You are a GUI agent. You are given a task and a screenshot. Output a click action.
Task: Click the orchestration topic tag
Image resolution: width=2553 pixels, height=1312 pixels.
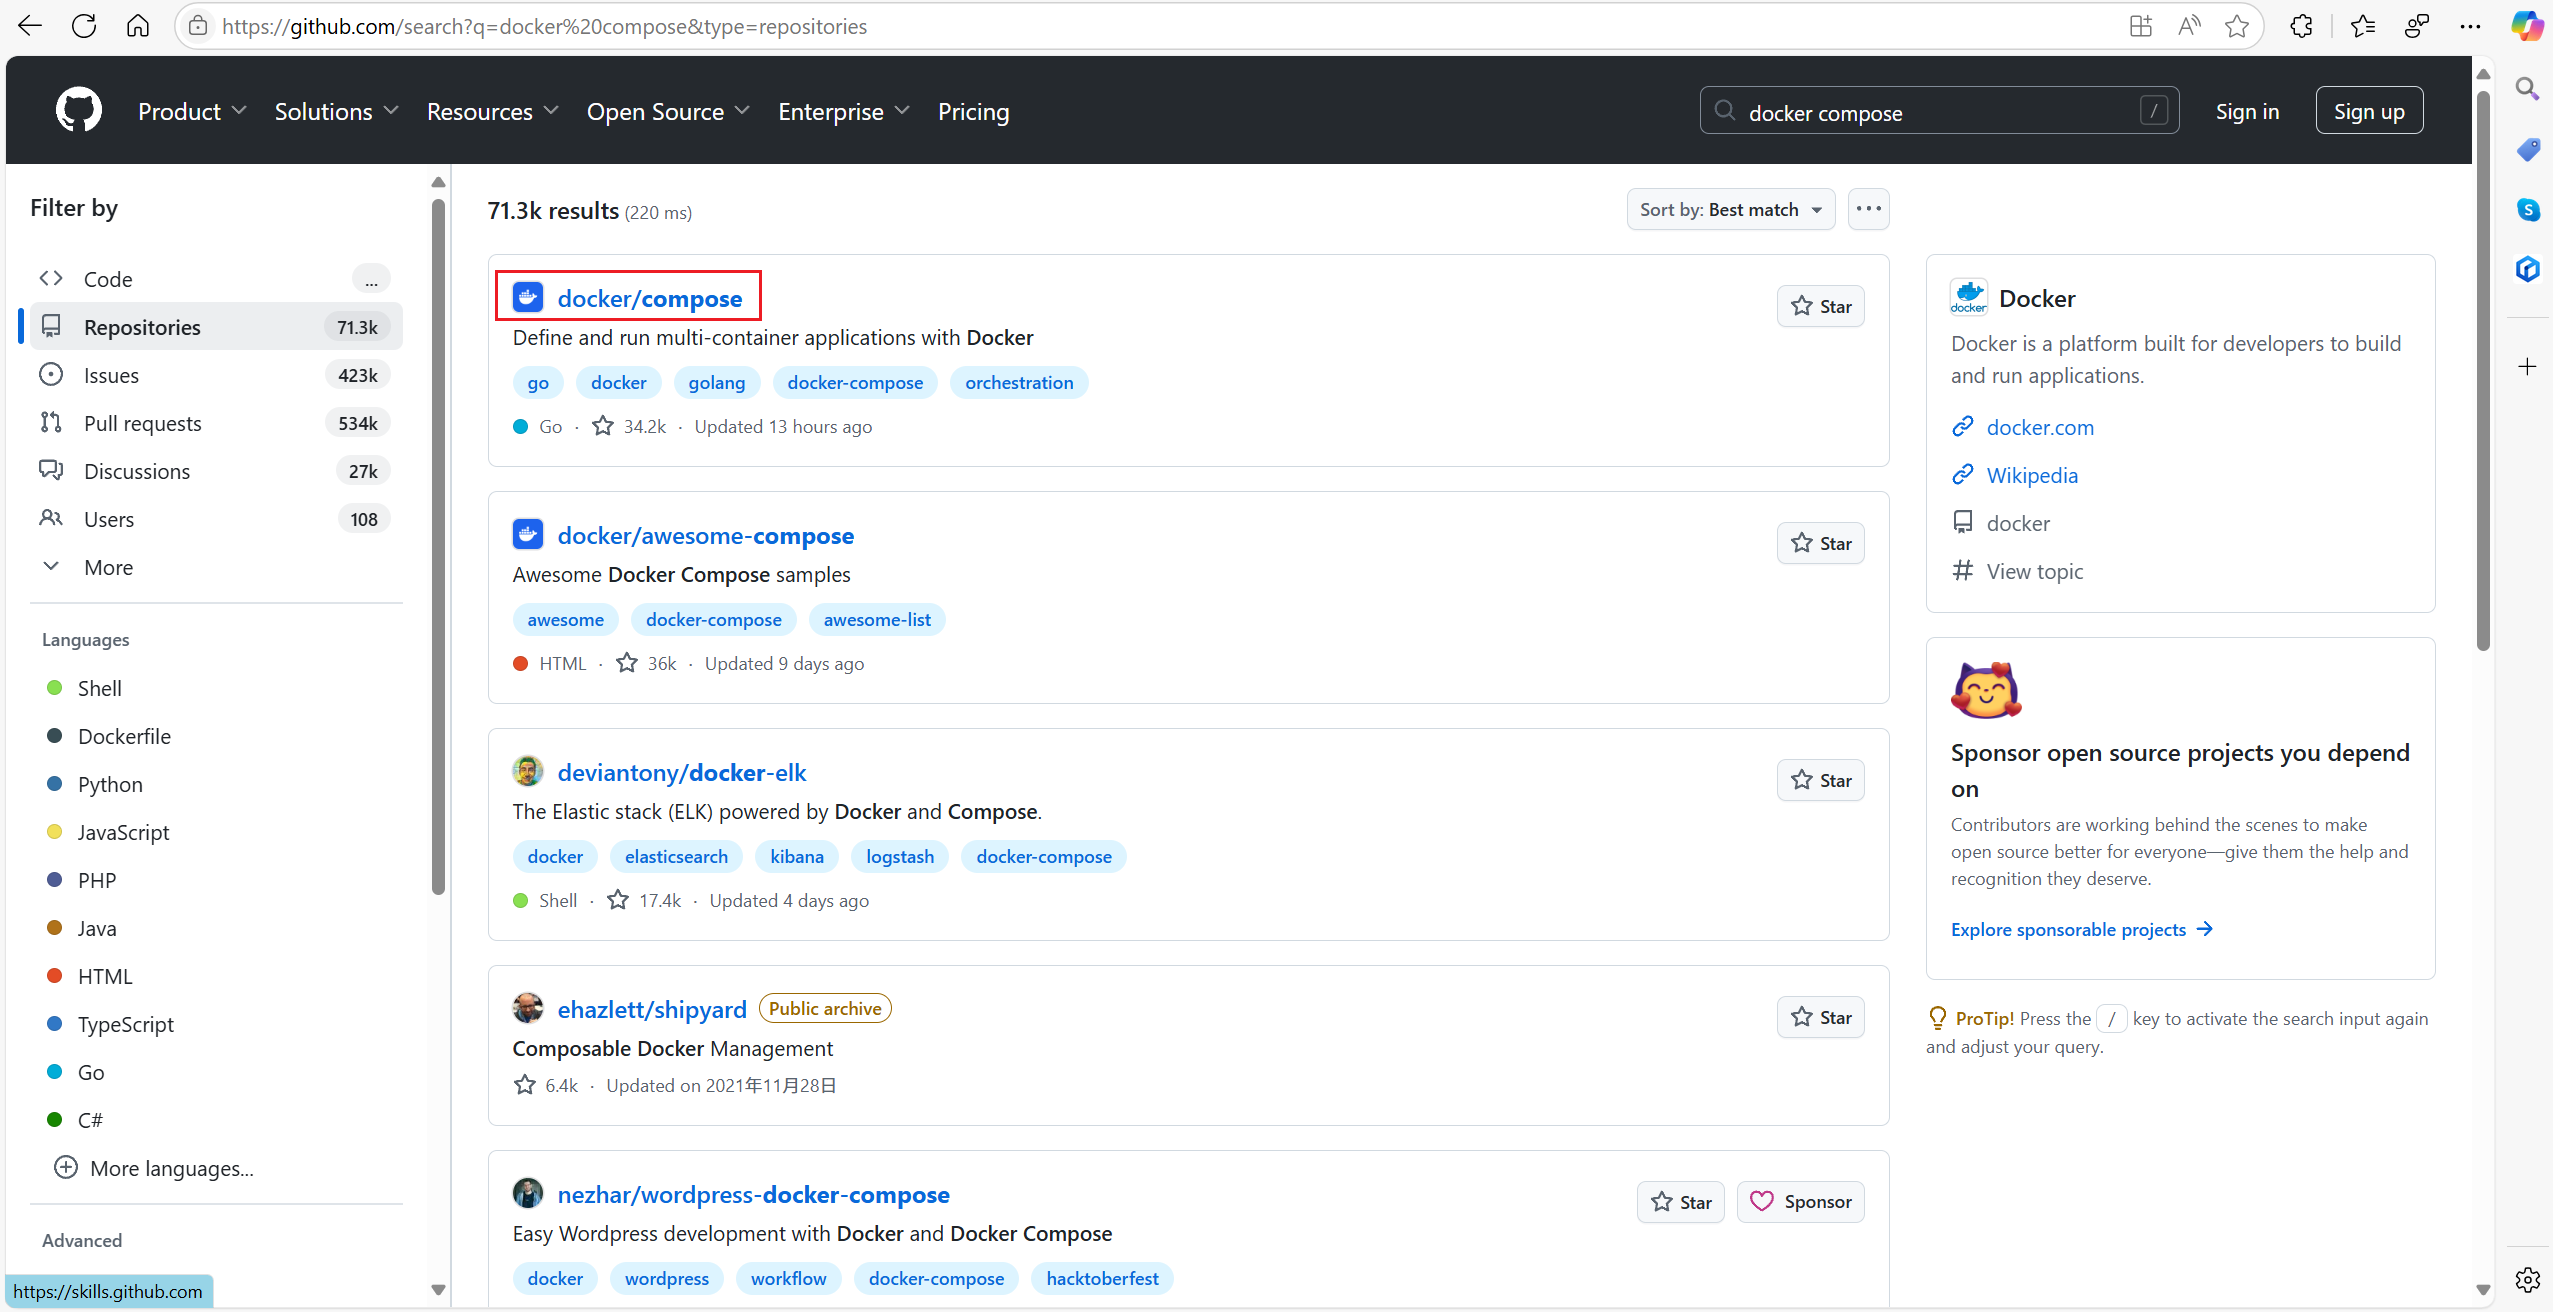click(x=1019, y=382)
